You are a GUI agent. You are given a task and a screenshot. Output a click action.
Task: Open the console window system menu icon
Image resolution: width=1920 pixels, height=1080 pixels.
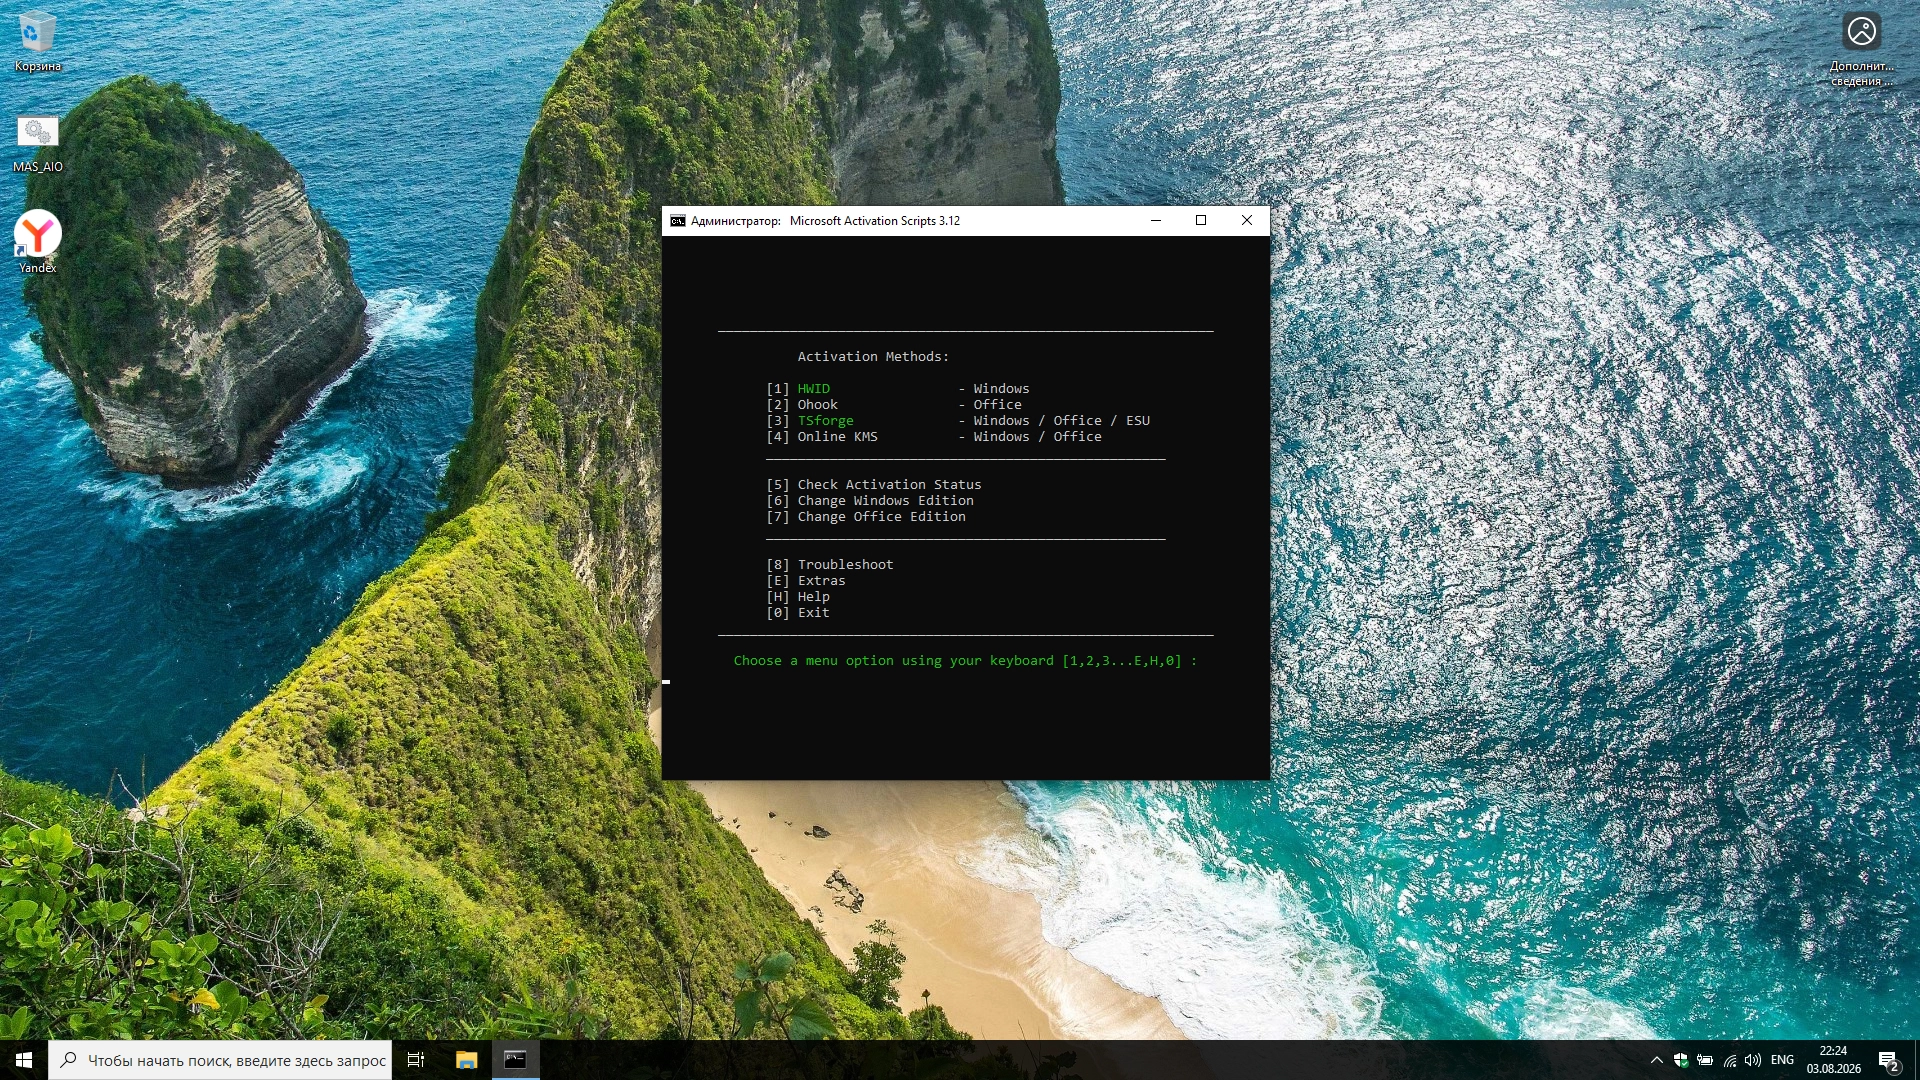pos(678,221)
